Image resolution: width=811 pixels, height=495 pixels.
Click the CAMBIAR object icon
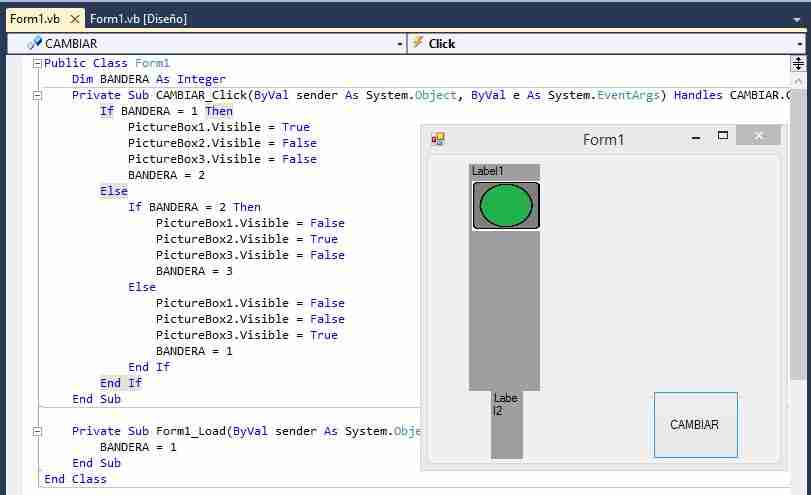[x=34, y=43]
